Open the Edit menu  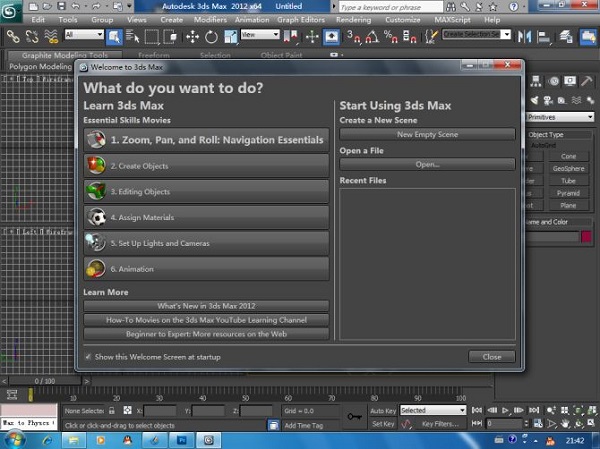(38, 20)
